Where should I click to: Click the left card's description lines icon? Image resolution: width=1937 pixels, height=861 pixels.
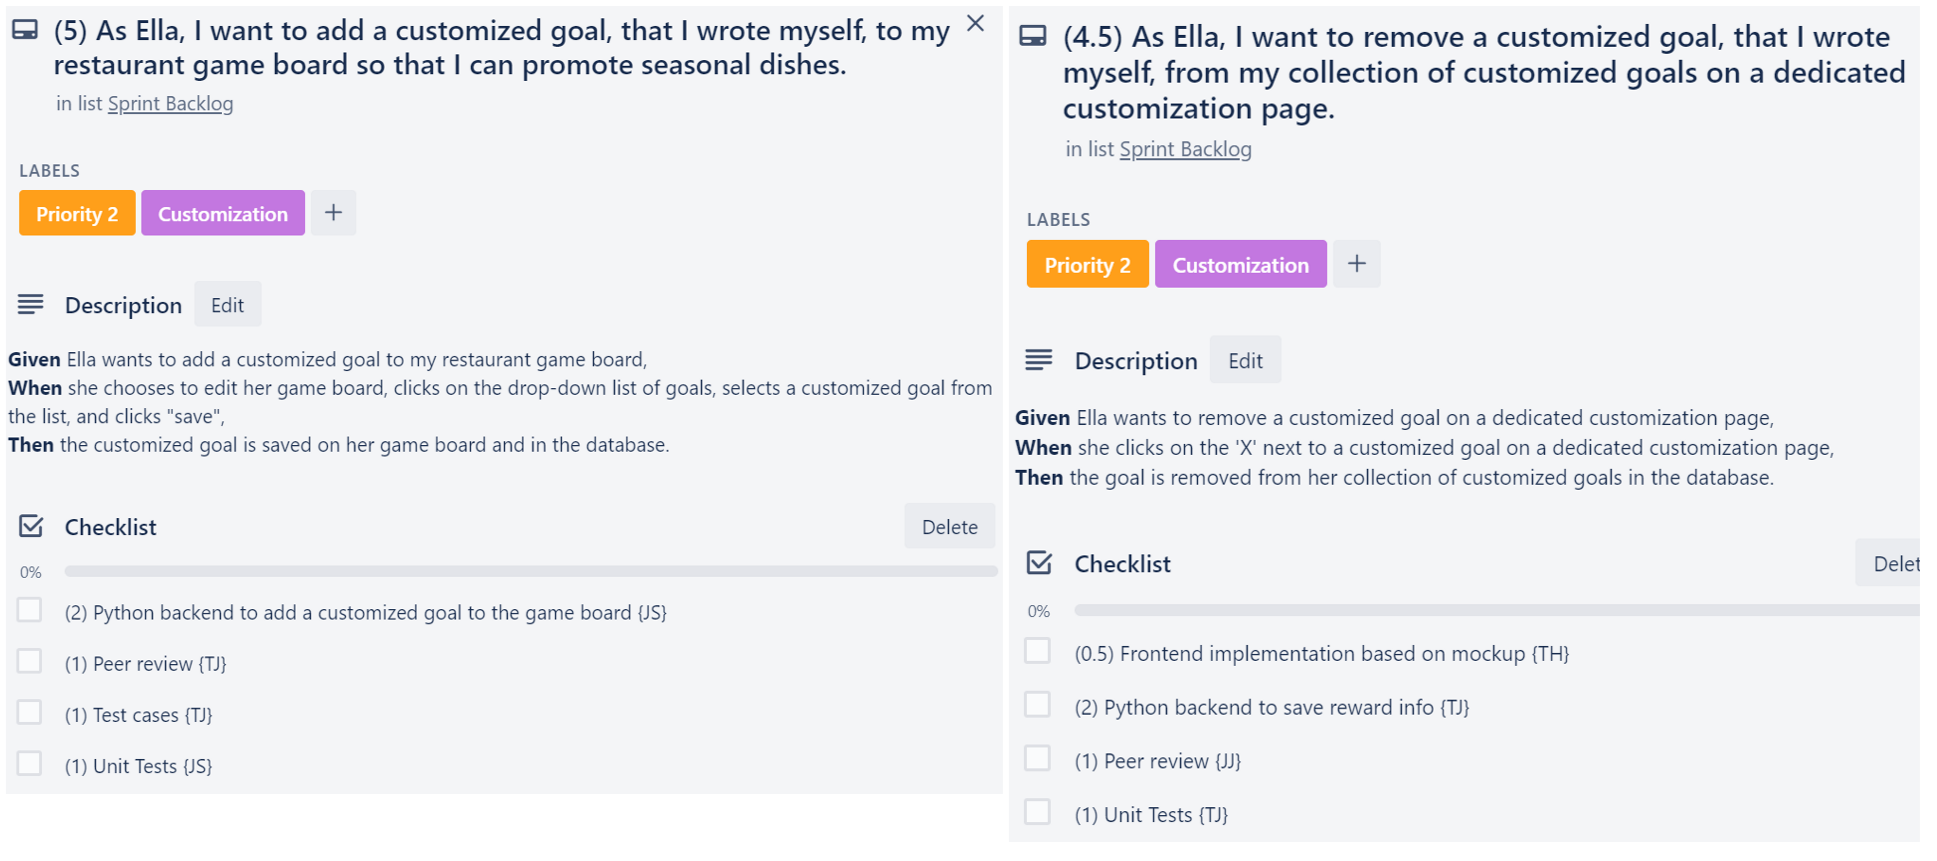[x=31, y=304]
